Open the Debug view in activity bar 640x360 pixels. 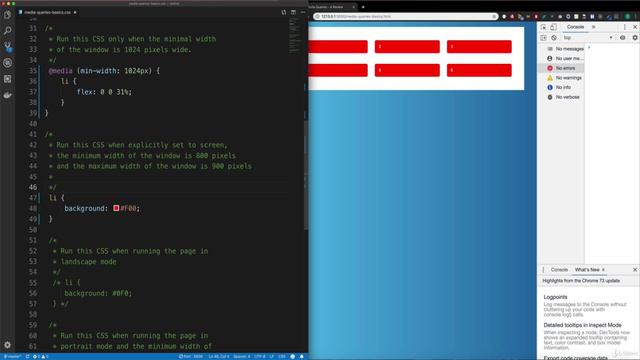(x=7, y=62)
